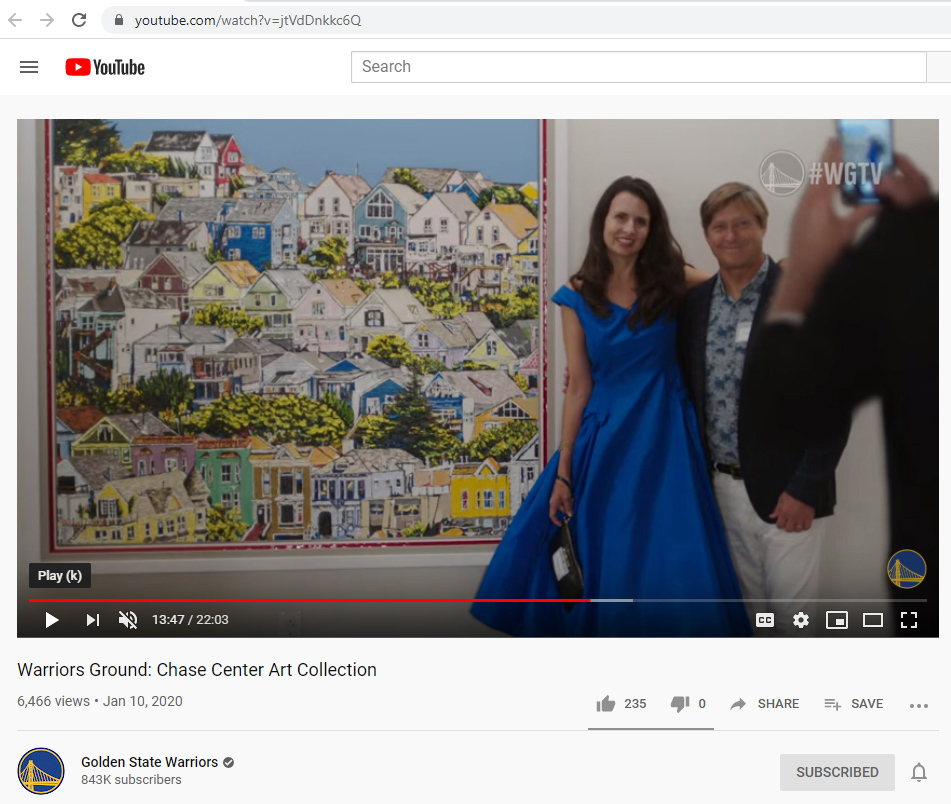
Task: Click video title Warriors Ground: Chase Center
Action: pyautogui.click(x=197, y=669)
